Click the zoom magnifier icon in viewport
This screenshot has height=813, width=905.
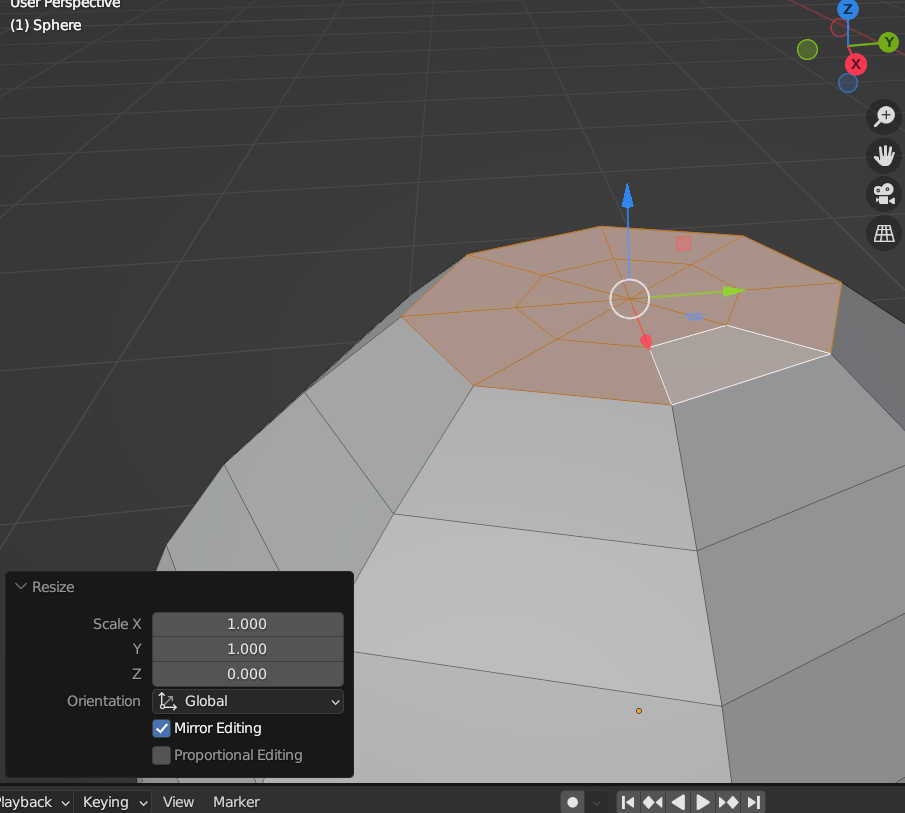pos(884,116)
